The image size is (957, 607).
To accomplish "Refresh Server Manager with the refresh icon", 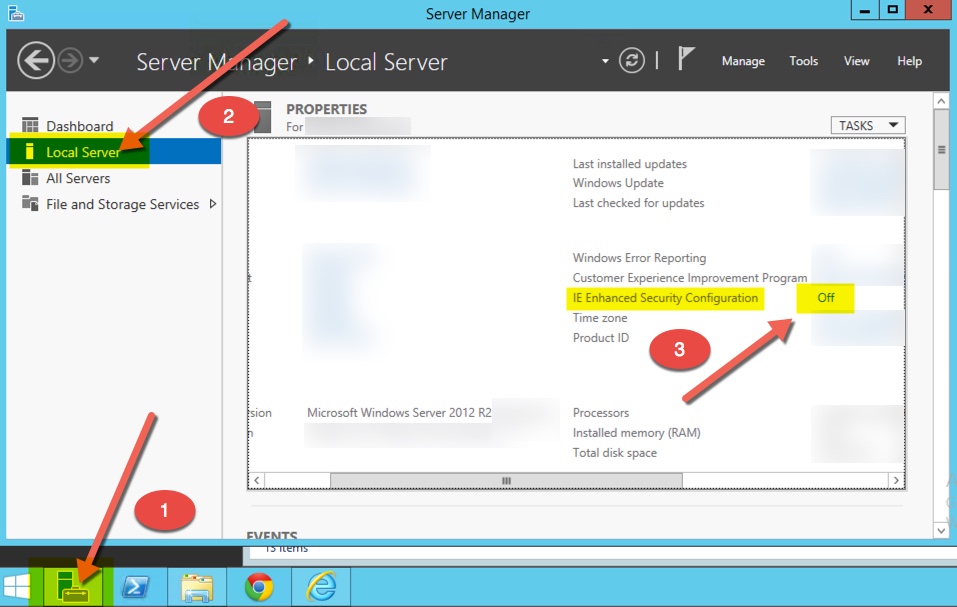I will [632, 60].
